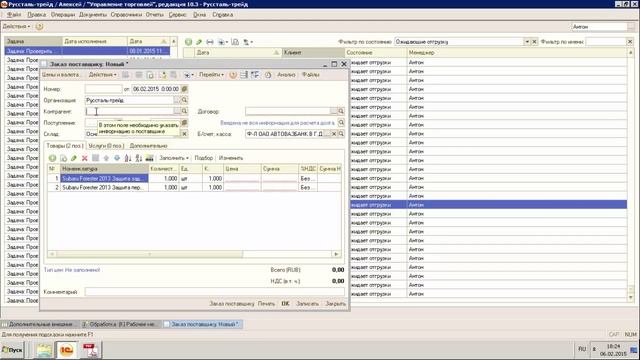Clear the Фильтр по имени filter with X
The image size is (640, 360).
click(x=630, y=42)
